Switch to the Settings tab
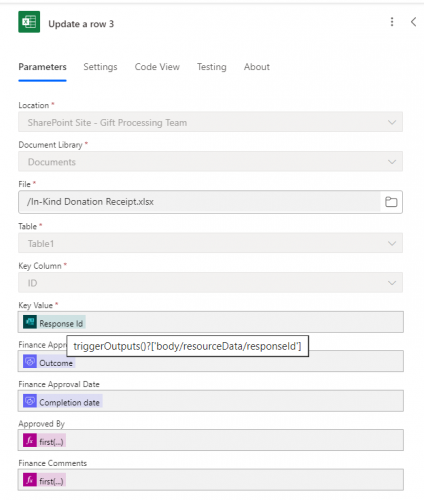The height and width of the screenshot is (500, 424). (x=100, y=67)
